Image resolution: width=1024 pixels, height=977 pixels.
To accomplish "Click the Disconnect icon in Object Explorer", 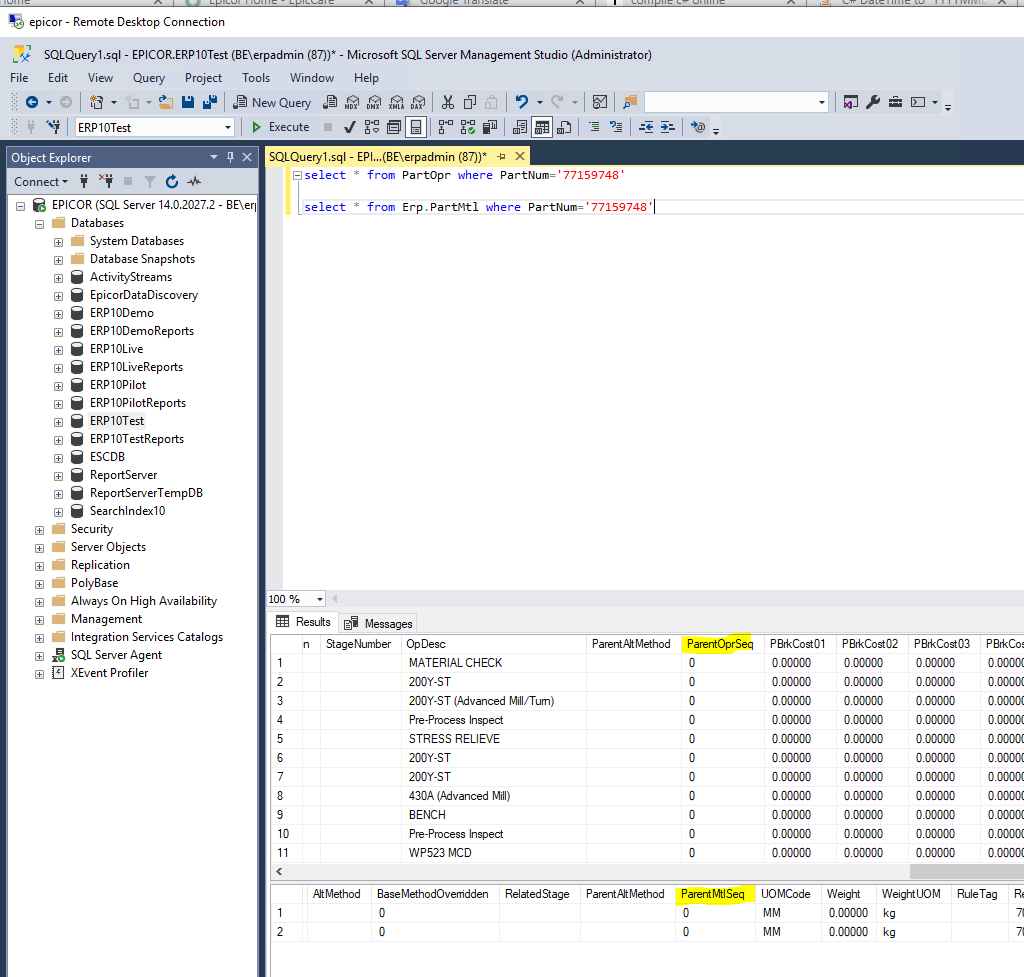I will tap(106, 182).
